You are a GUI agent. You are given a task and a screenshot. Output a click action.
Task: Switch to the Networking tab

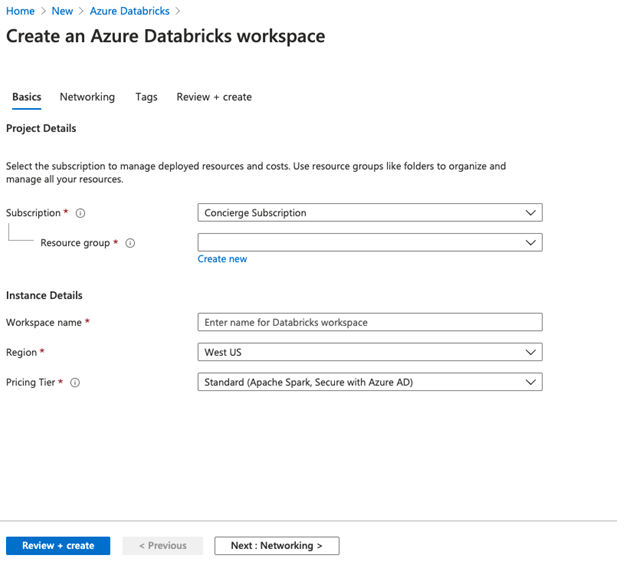pyautogui.click(x=87, y=97)
